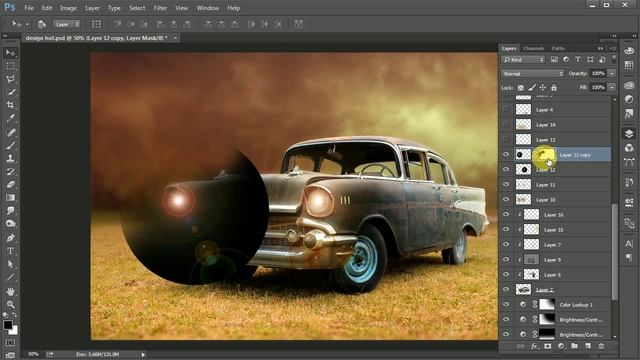This screenshot has height=360, width=640.
Task: Close the design document tab
Action: (x=175, y=38)
